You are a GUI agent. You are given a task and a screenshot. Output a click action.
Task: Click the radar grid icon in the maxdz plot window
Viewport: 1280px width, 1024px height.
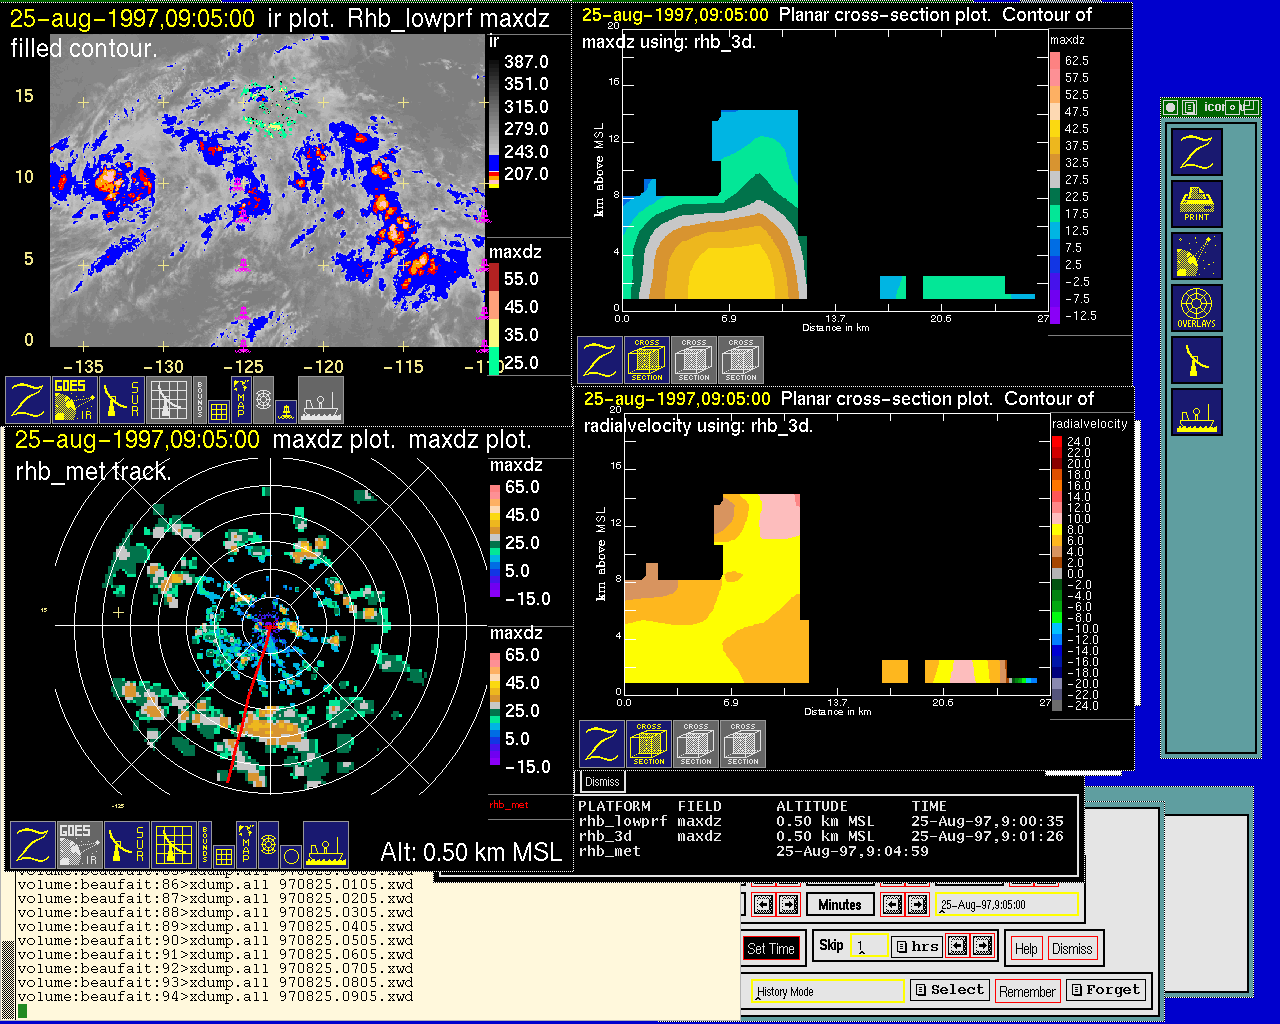point(173,845)
